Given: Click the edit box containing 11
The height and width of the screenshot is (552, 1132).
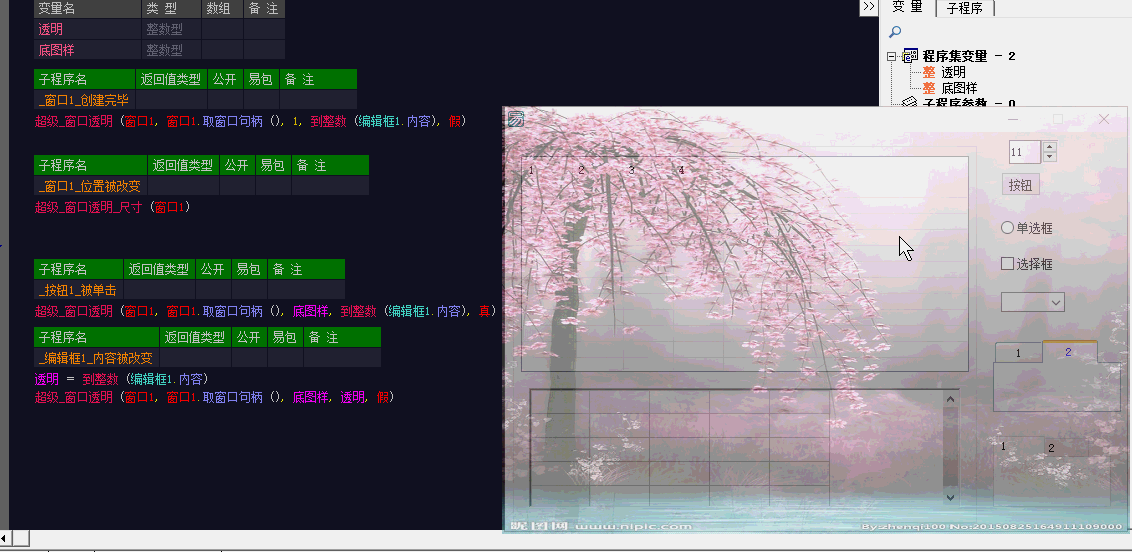Looking at the screenshot, I should coord(1024,152).
